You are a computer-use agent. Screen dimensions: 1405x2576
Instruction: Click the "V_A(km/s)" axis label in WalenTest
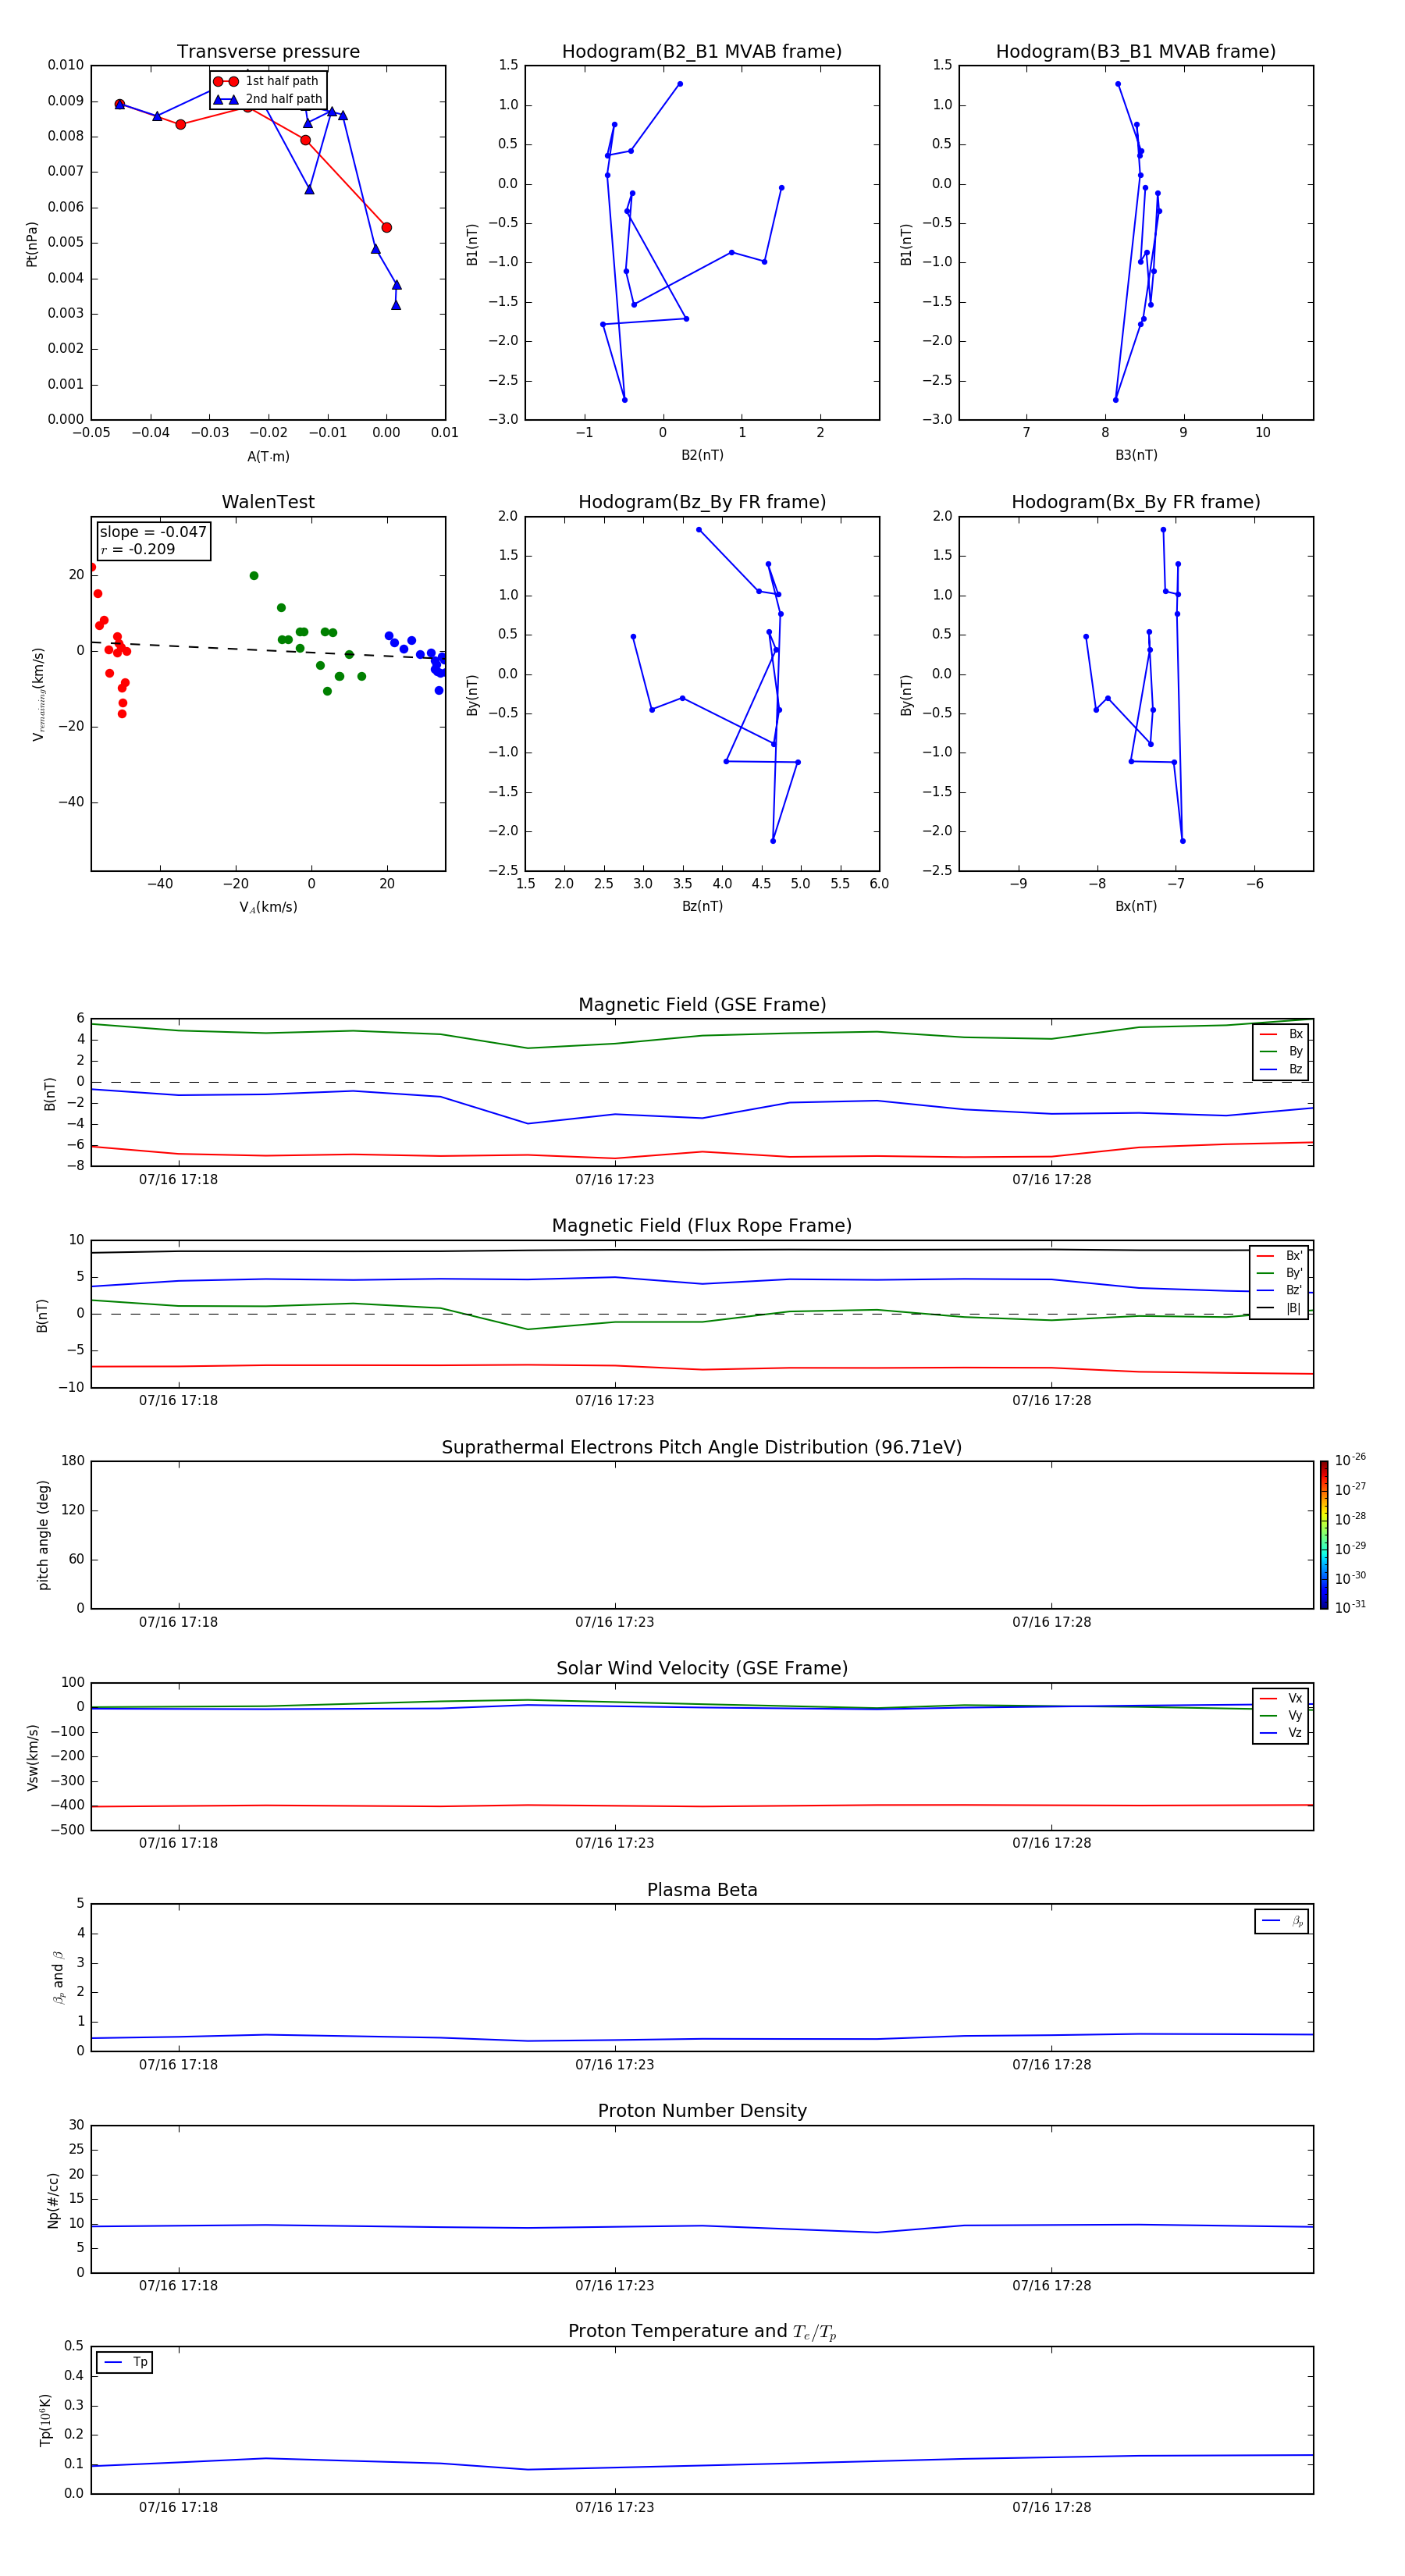(x=268, y=907)
